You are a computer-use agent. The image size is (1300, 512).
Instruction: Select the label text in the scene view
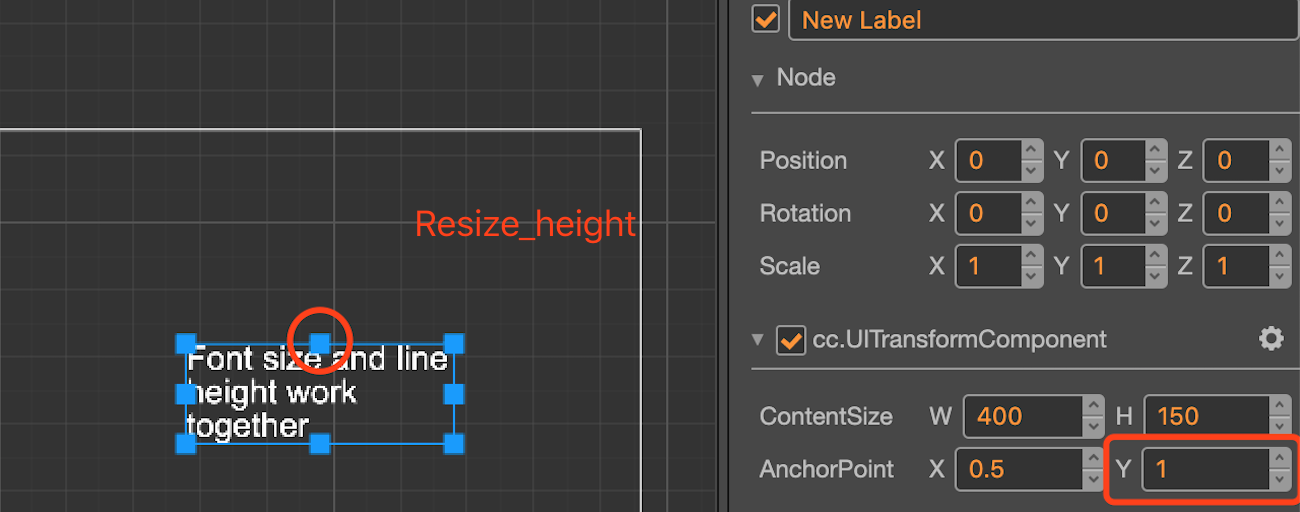click(x=317, y=392)
